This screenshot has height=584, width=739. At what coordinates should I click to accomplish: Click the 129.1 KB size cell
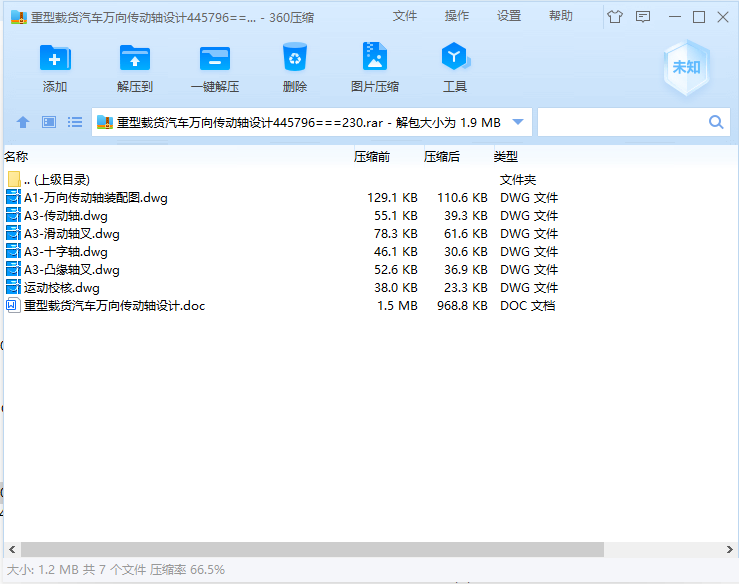392,197
